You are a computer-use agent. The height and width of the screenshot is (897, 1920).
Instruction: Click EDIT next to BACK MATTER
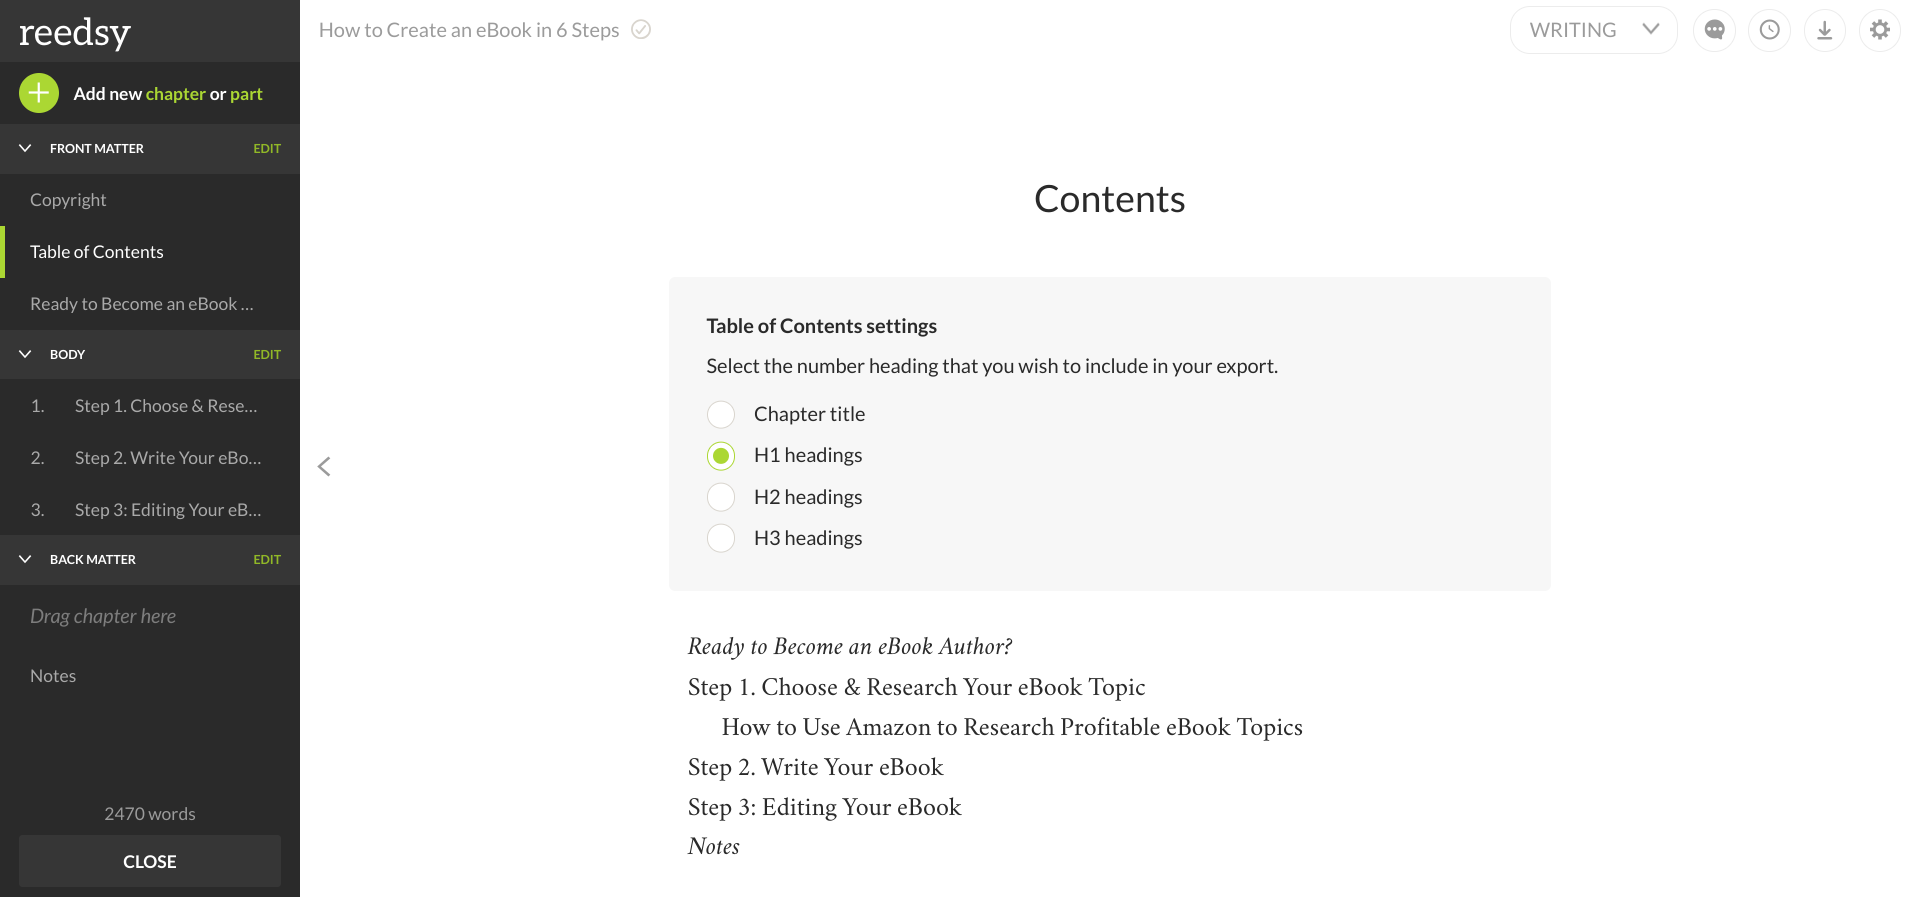coord(267,559)
